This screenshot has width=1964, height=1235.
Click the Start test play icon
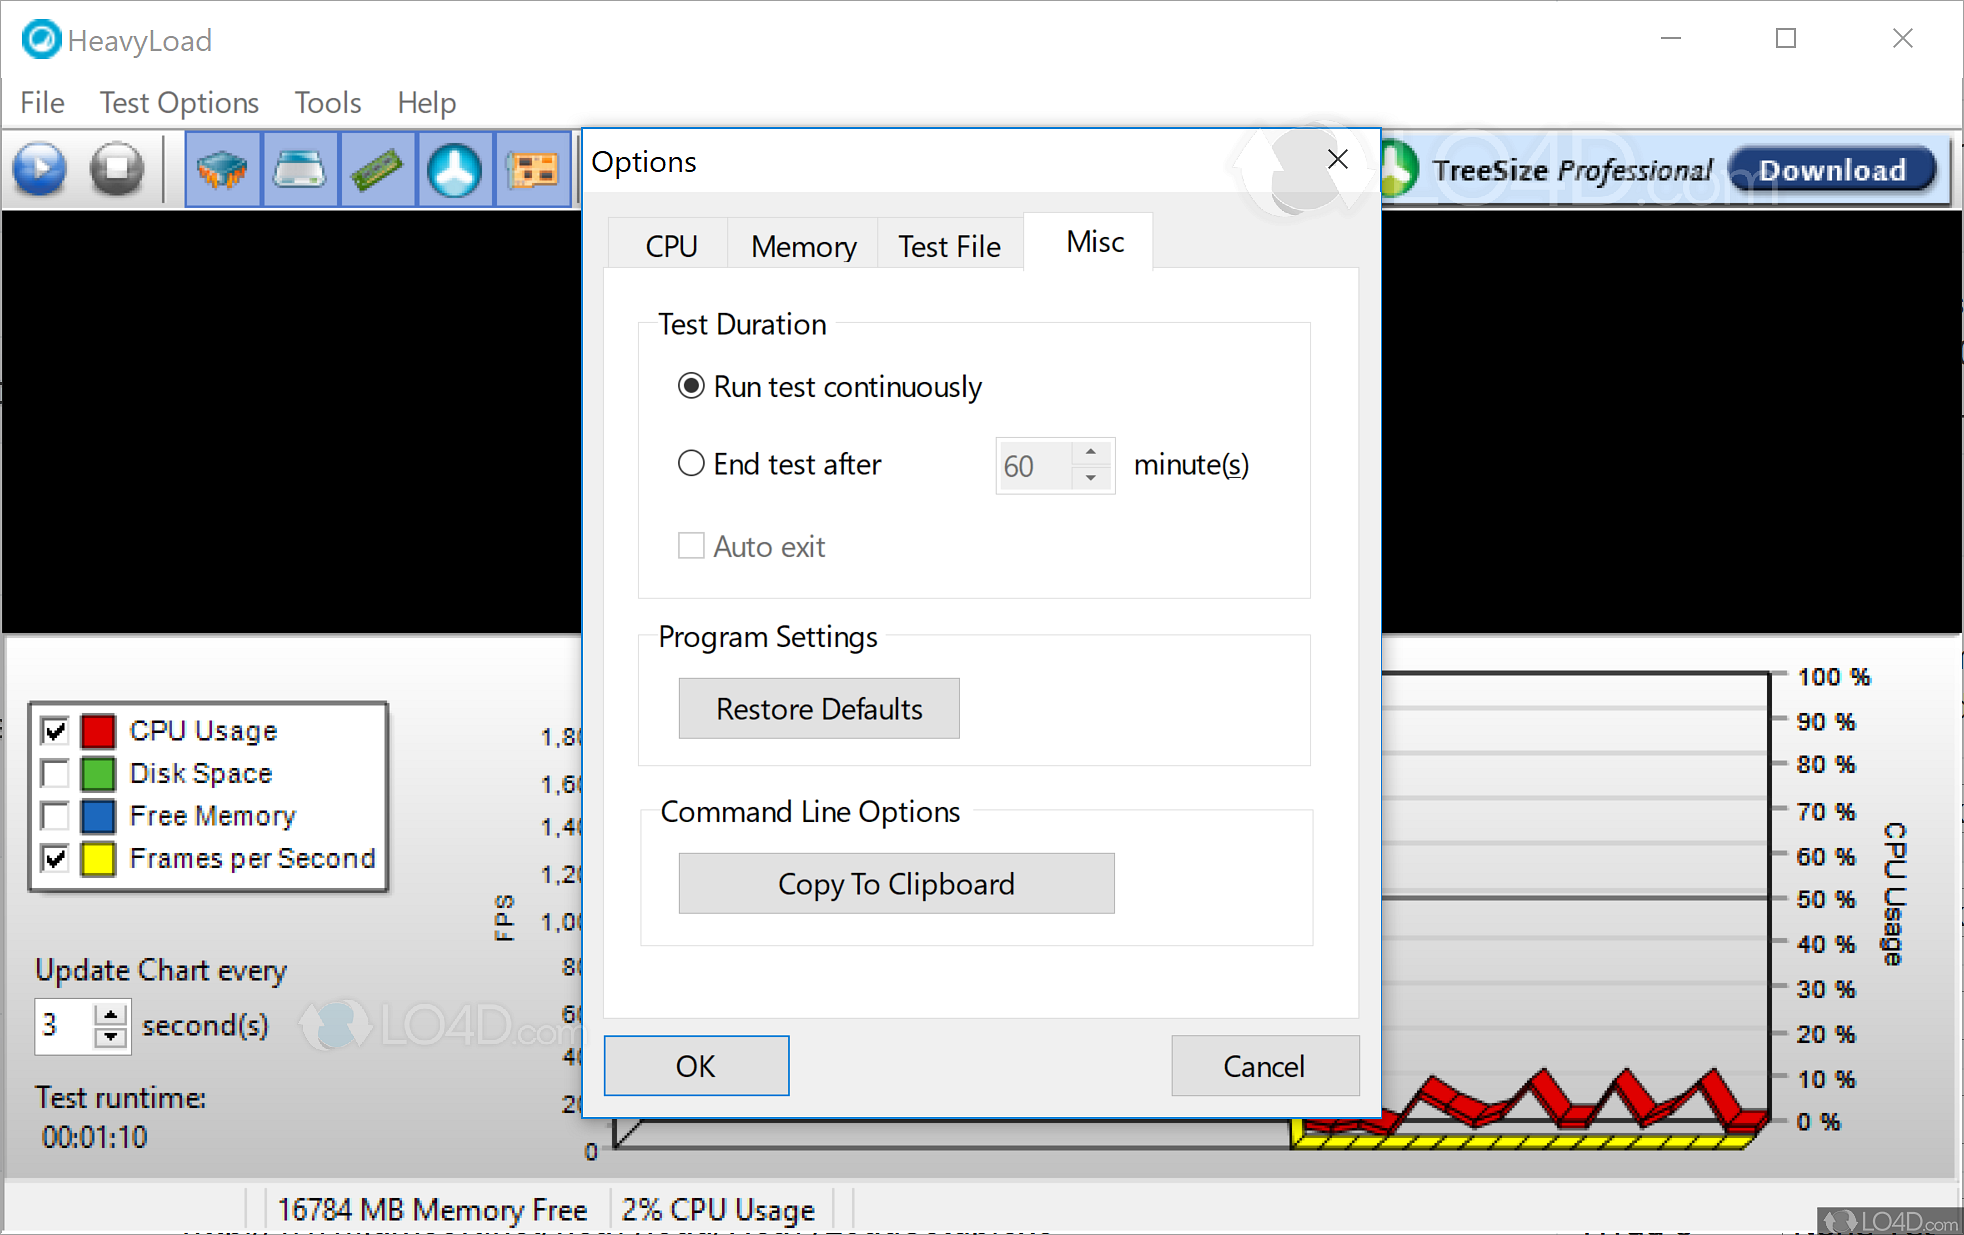pos(40,169)
